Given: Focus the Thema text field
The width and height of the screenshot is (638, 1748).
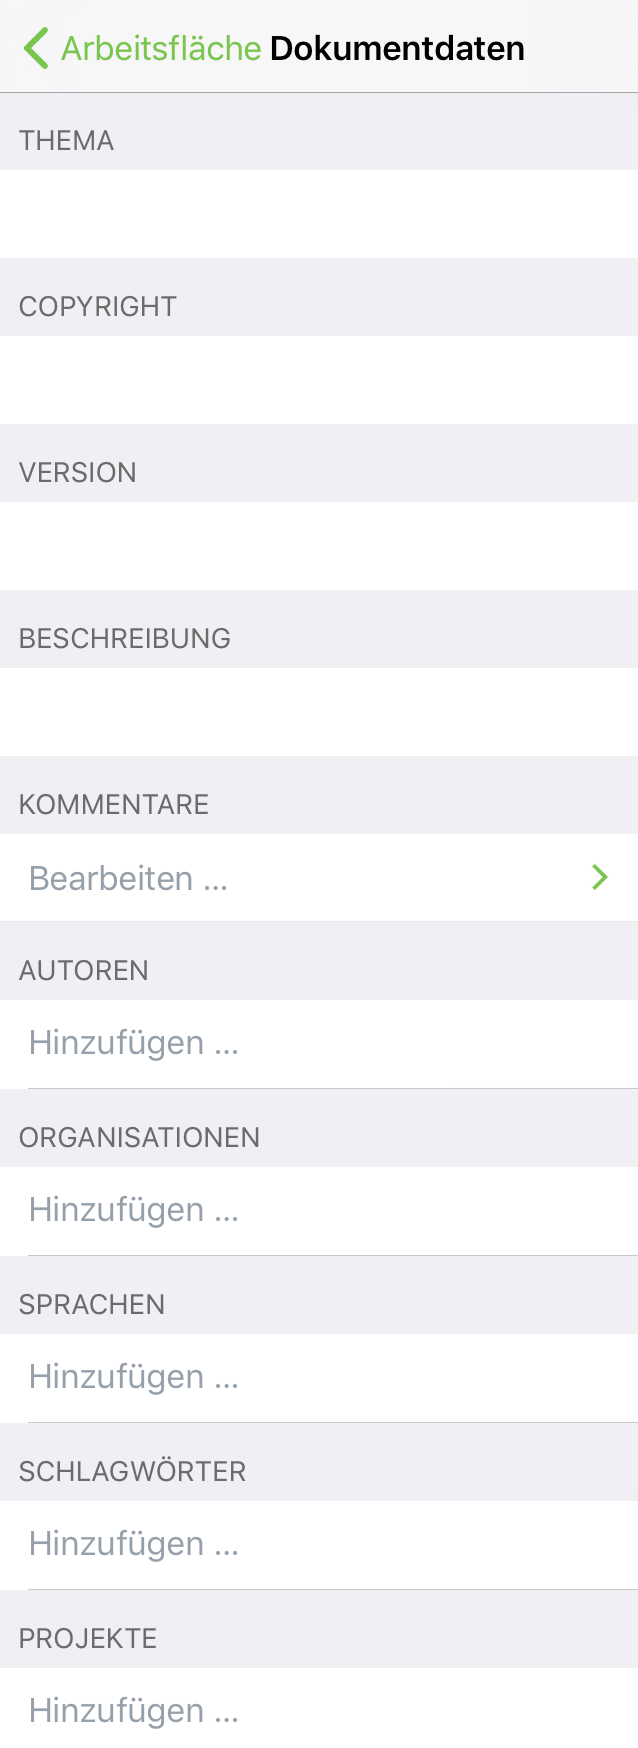Looking at the screenshot, I should pos(319,214).
